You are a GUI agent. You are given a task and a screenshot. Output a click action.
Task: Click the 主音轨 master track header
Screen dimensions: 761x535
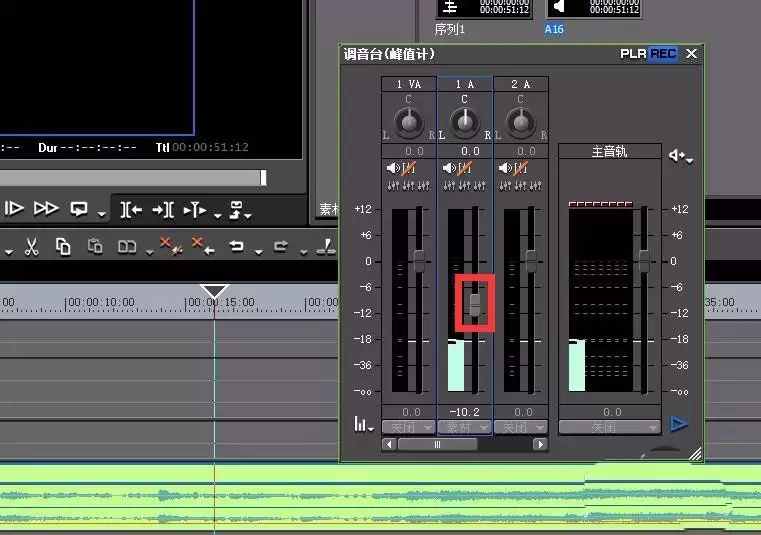click(x=610, y=152)
